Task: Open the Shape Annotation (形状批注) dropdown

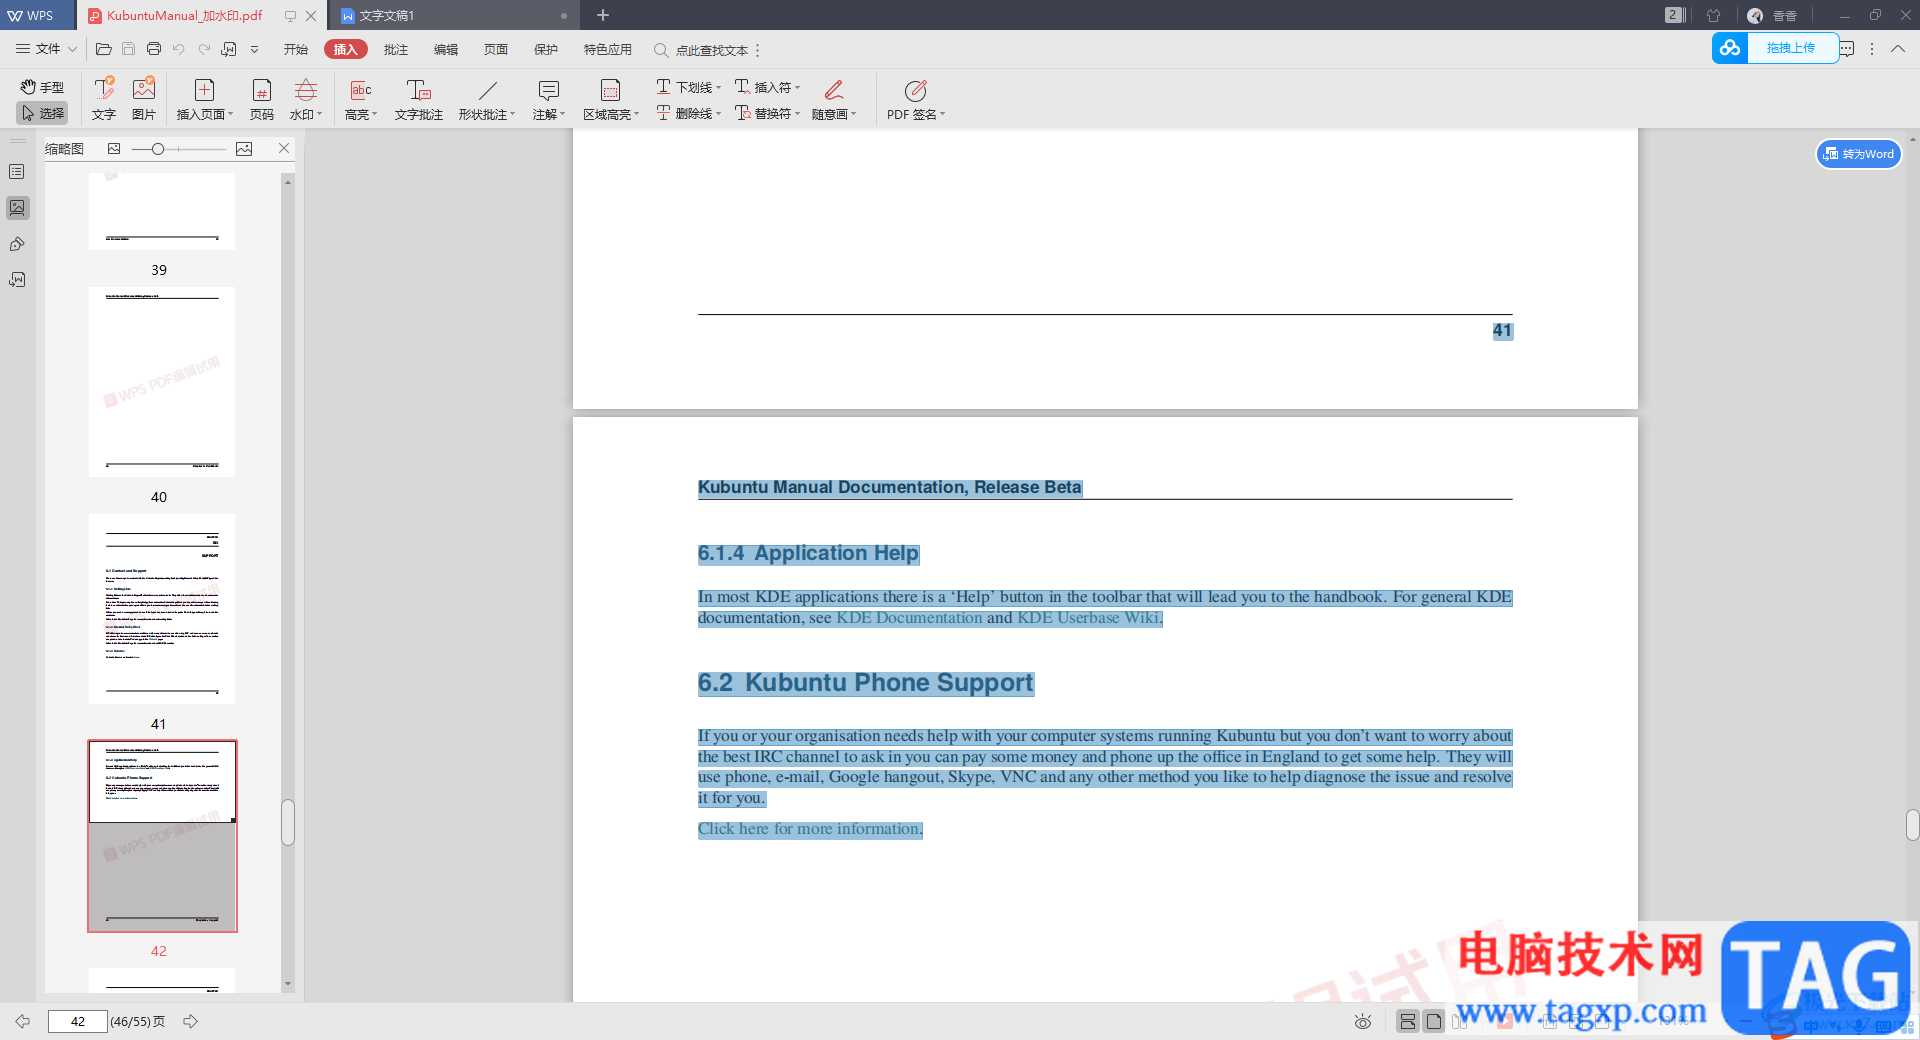Action: coord(487,99)
